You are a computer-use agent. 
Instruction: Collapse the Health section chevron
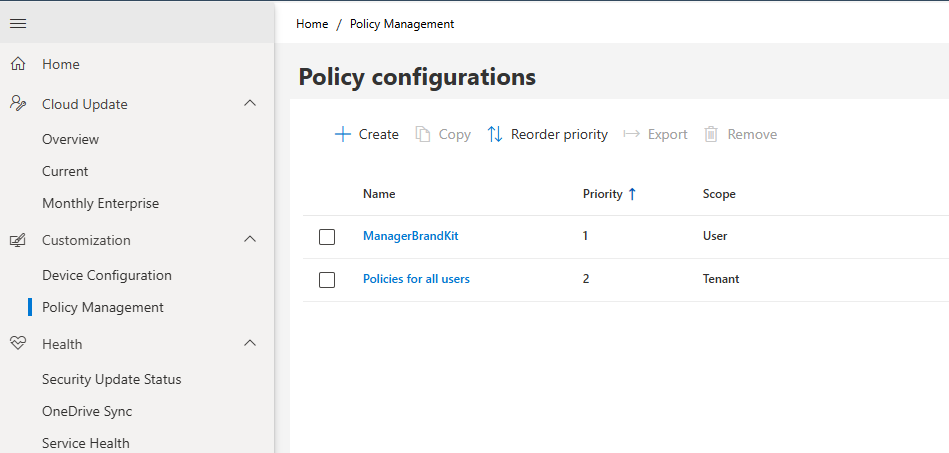point(249,343)
